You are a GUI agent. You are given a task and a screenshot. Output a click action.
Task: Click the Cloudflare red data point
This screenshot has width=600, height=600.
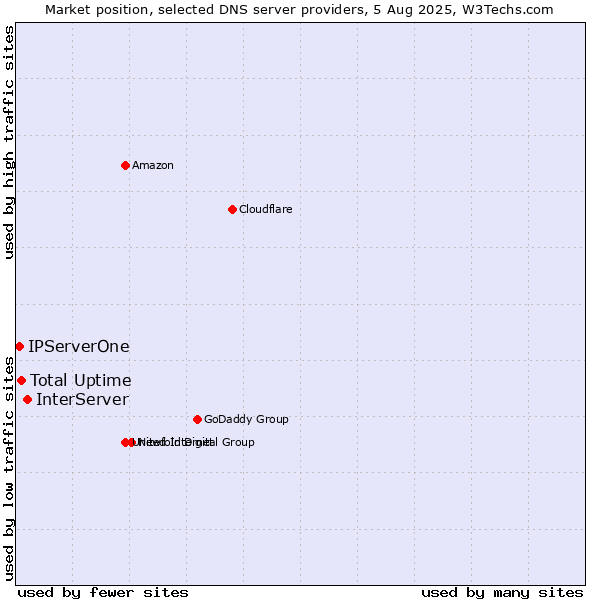(232, 210)
